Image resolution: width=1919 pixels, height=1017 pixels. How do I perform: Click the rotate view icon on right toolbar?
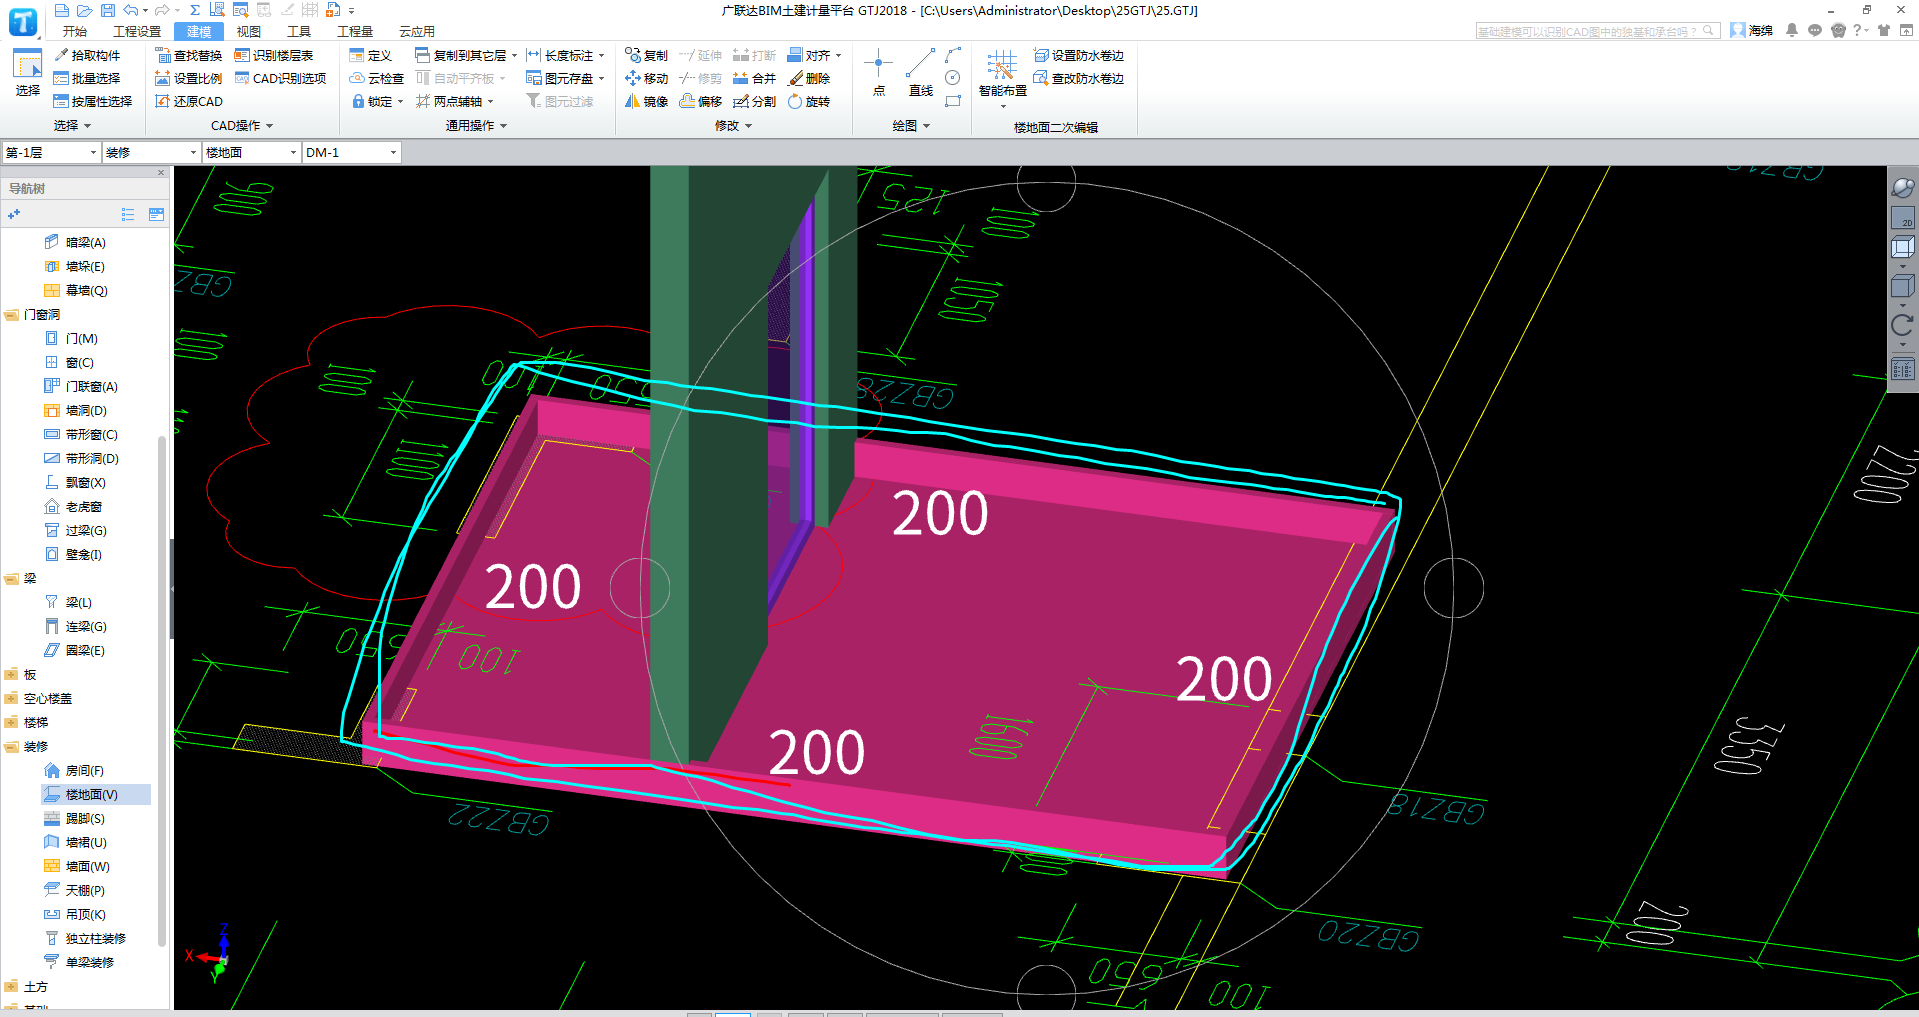(1902, 324)
